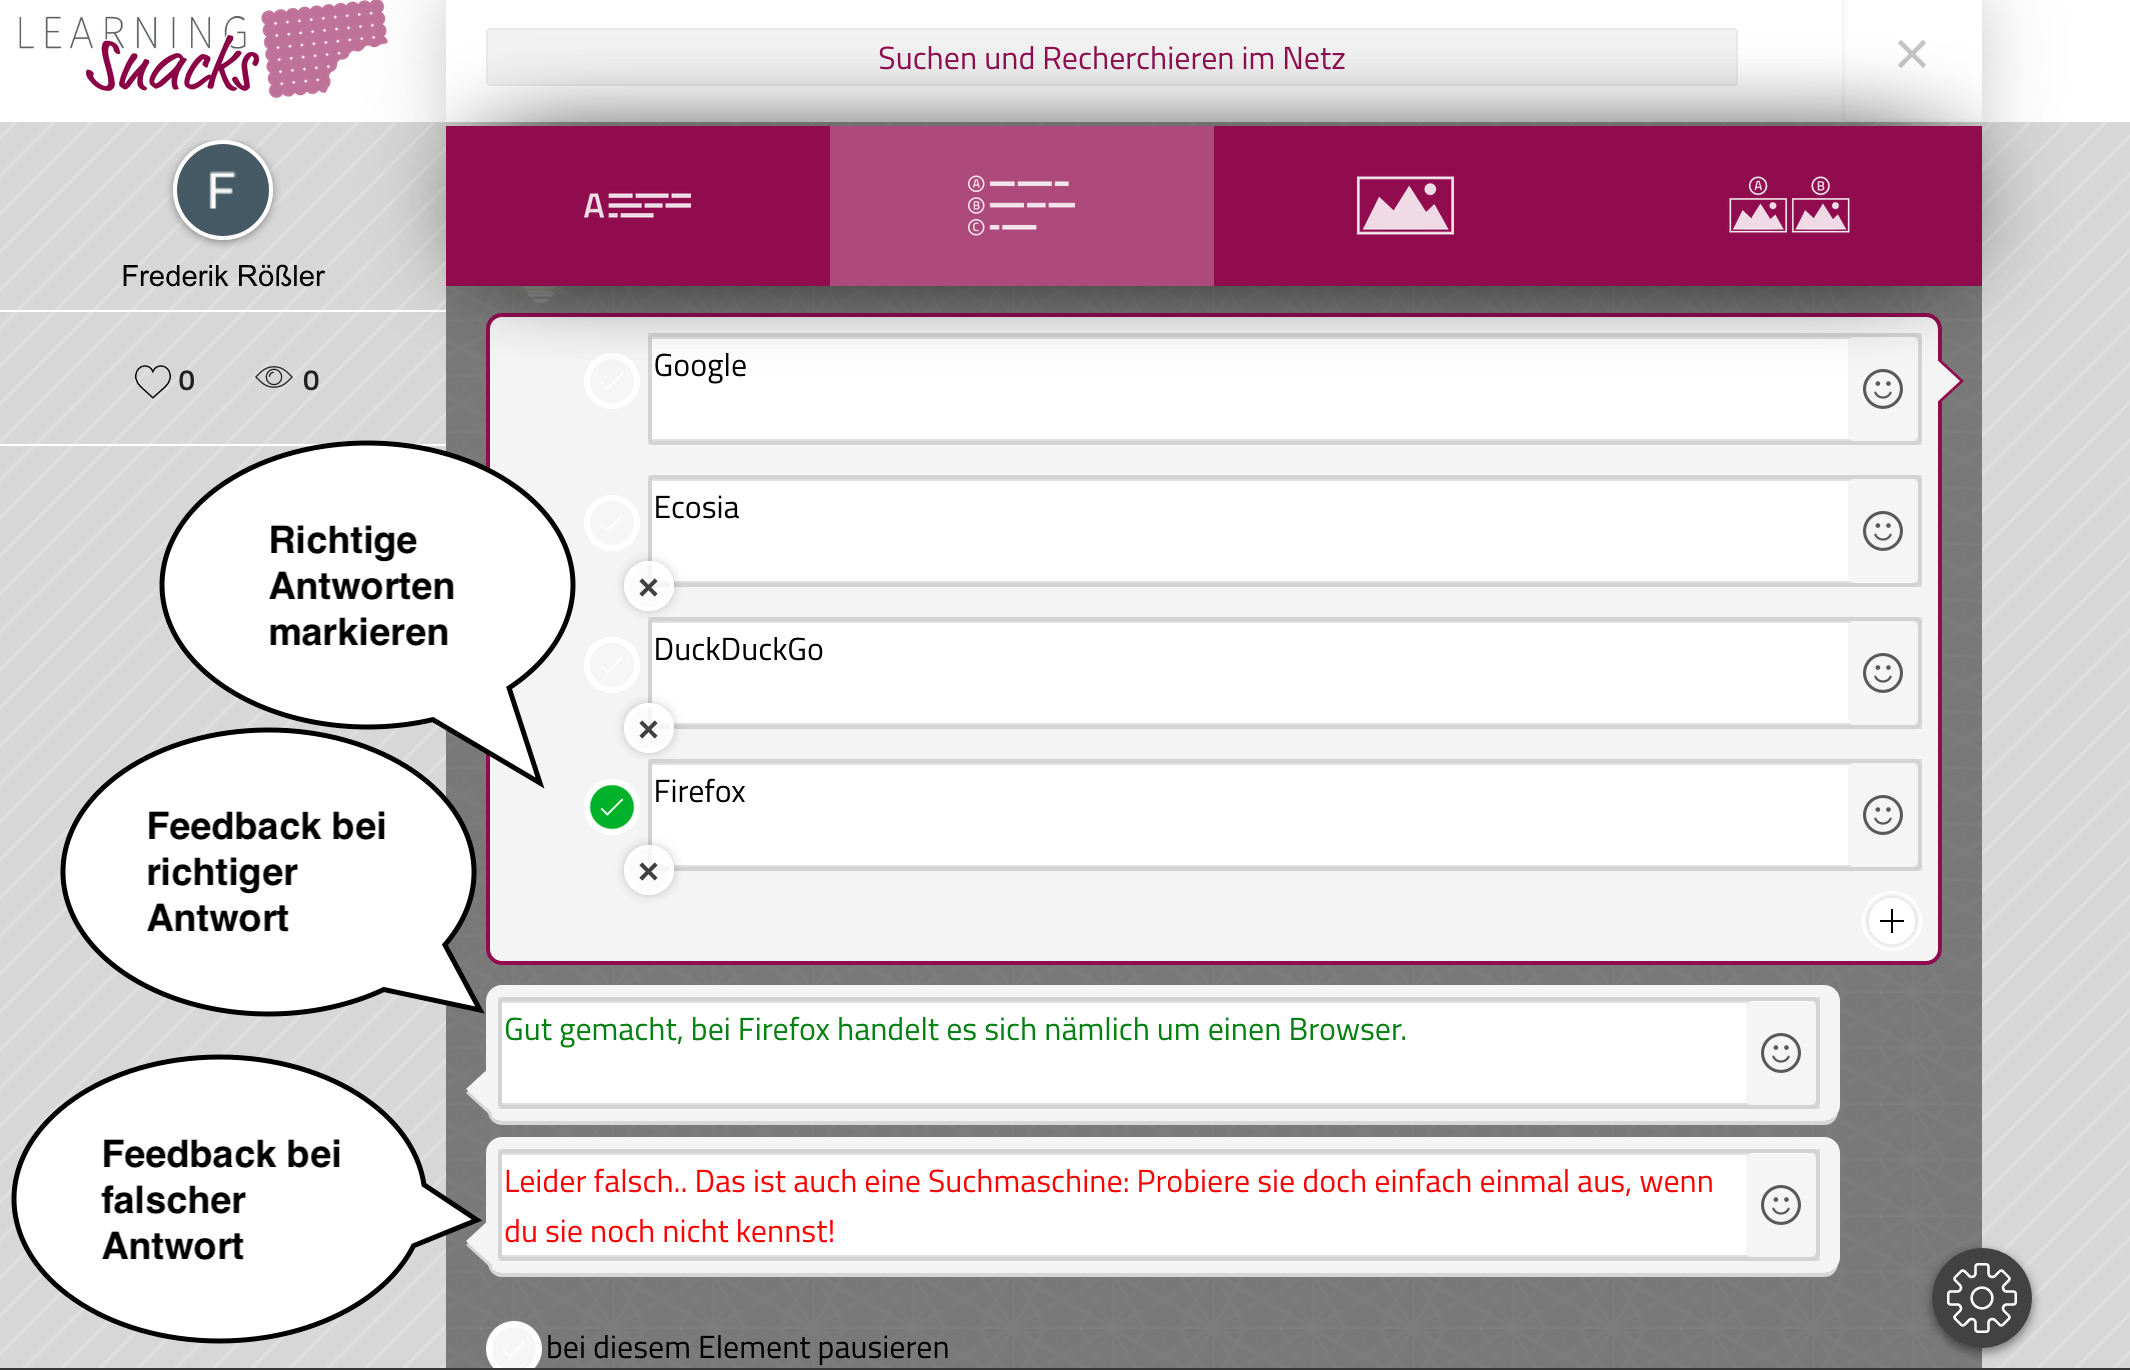This screenshot has height=1370, width=2130.
Task: Remove the Ecosia answer option
Action: click(x=648, y=587)
